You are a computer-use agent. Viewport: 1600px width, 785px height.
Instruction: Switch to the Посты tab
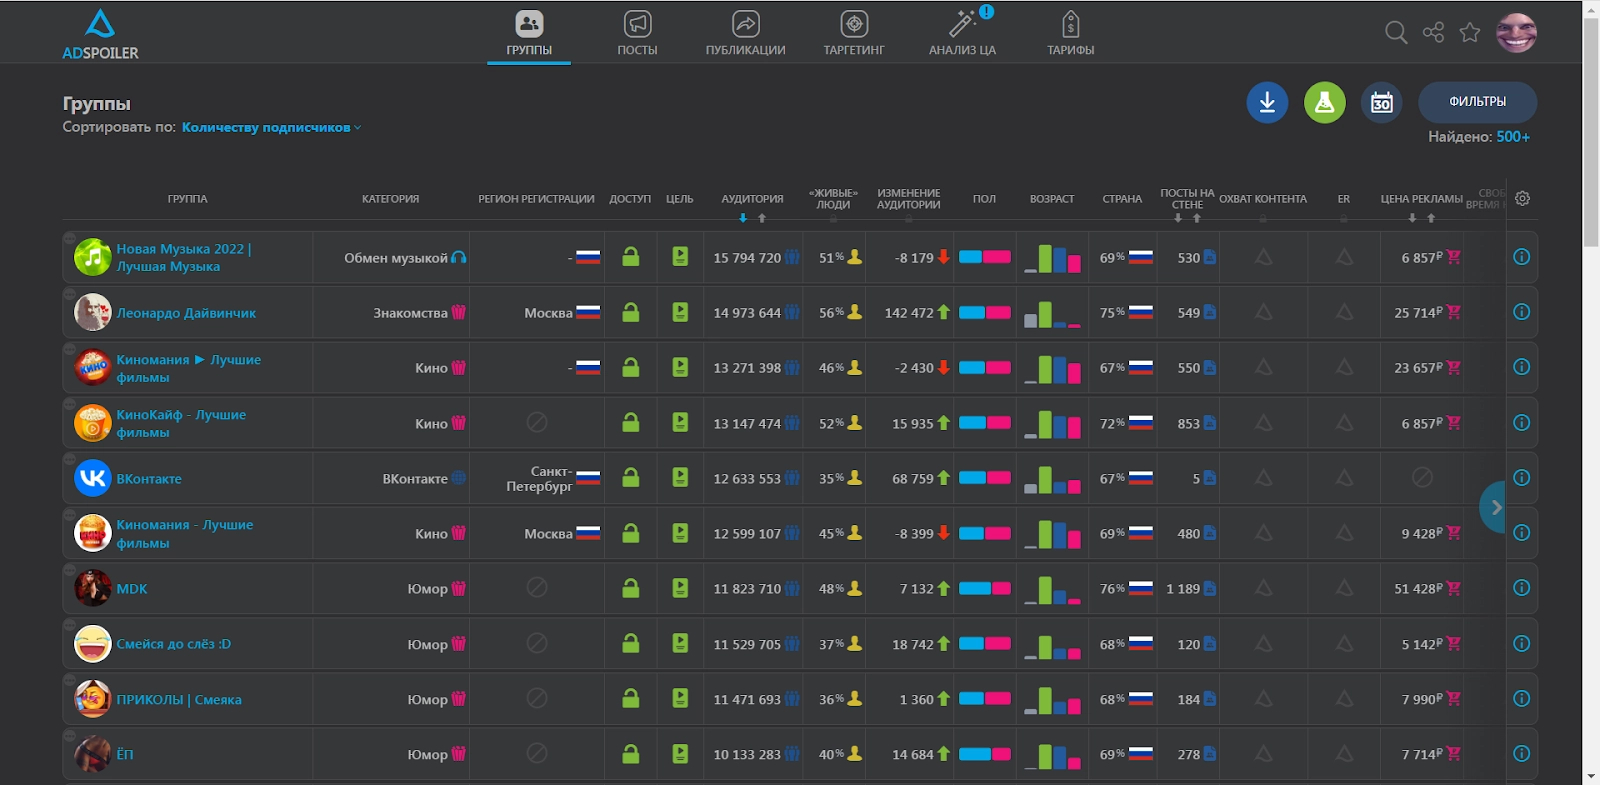(x=637, y=33)
